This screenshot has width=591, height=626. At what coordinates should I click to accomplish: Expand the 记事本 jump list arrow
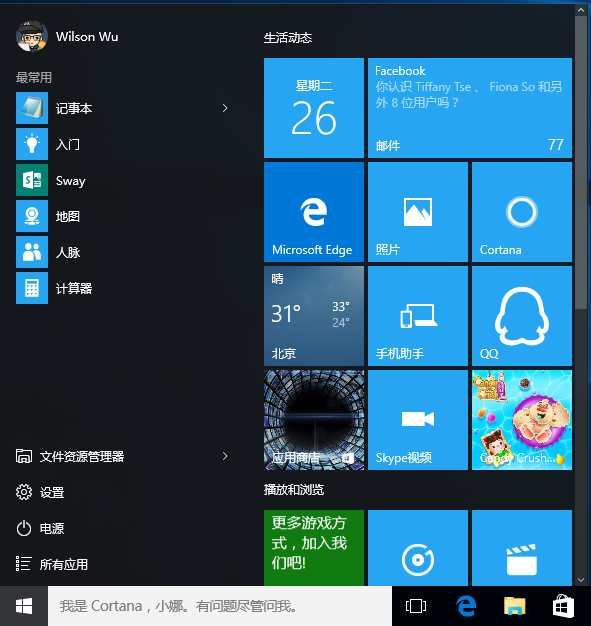click(x=225, y=108)
